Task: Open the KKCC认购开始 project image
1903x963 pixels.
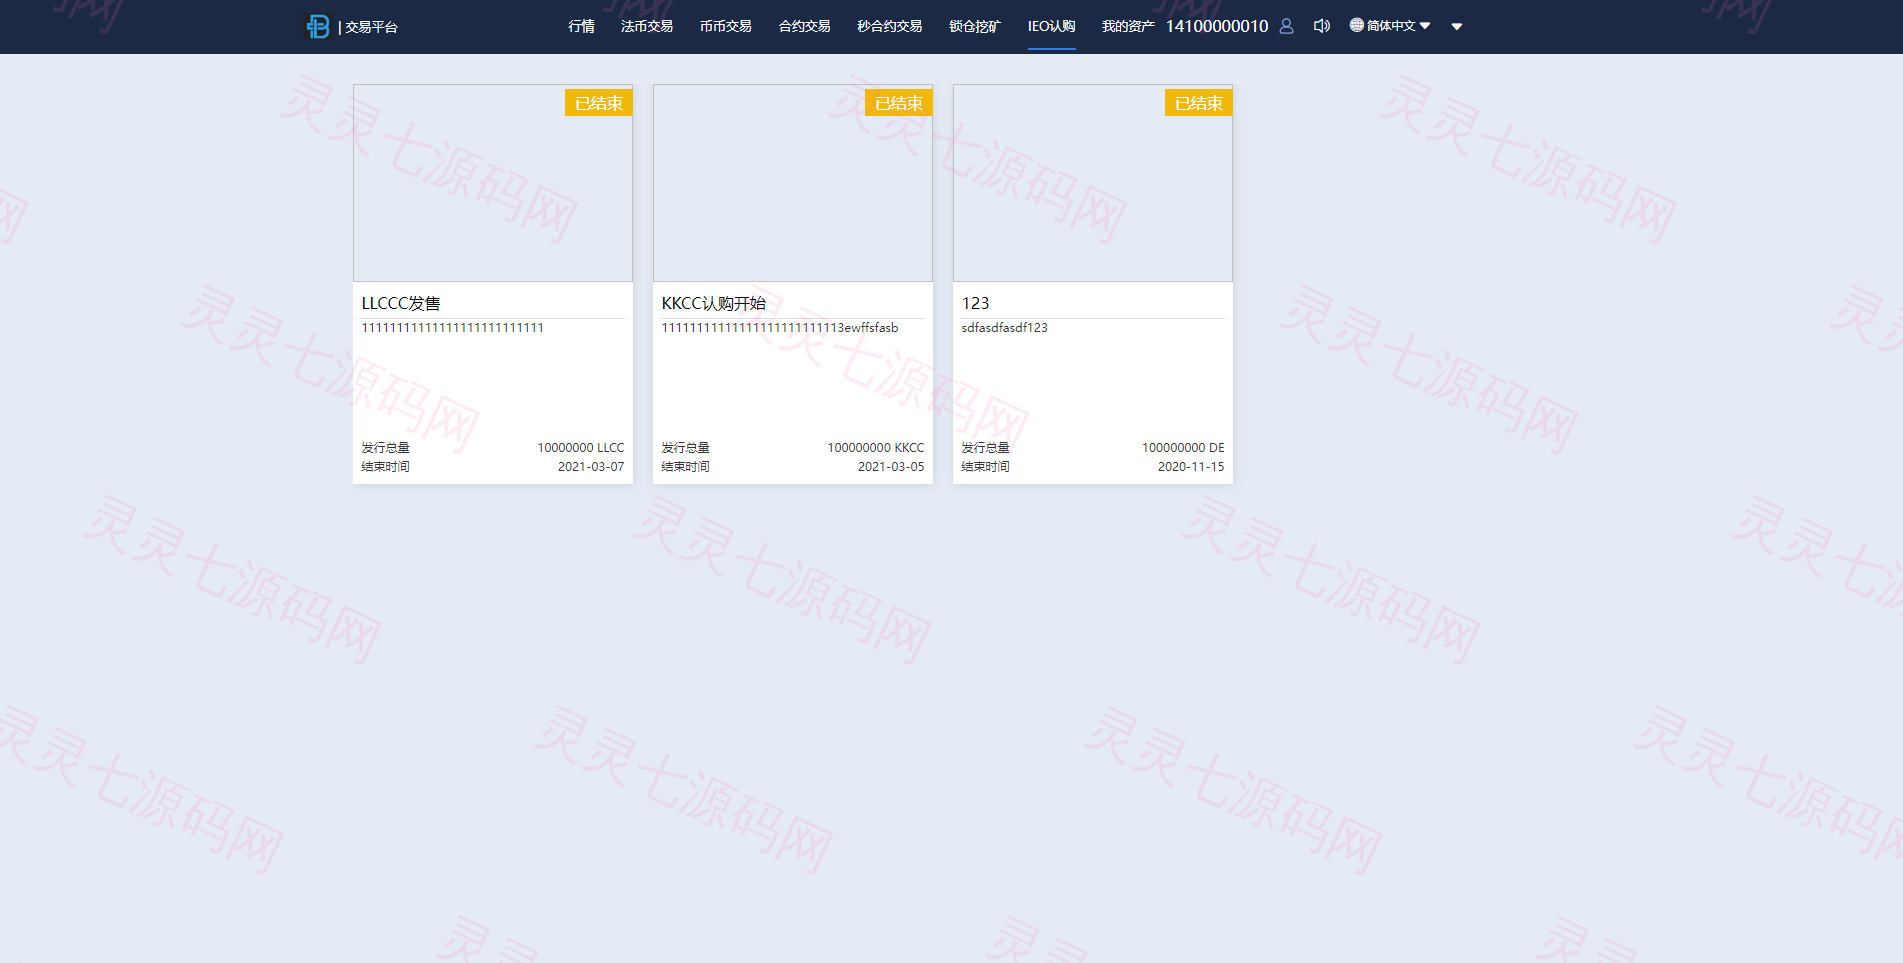Action: coord(793,183)
